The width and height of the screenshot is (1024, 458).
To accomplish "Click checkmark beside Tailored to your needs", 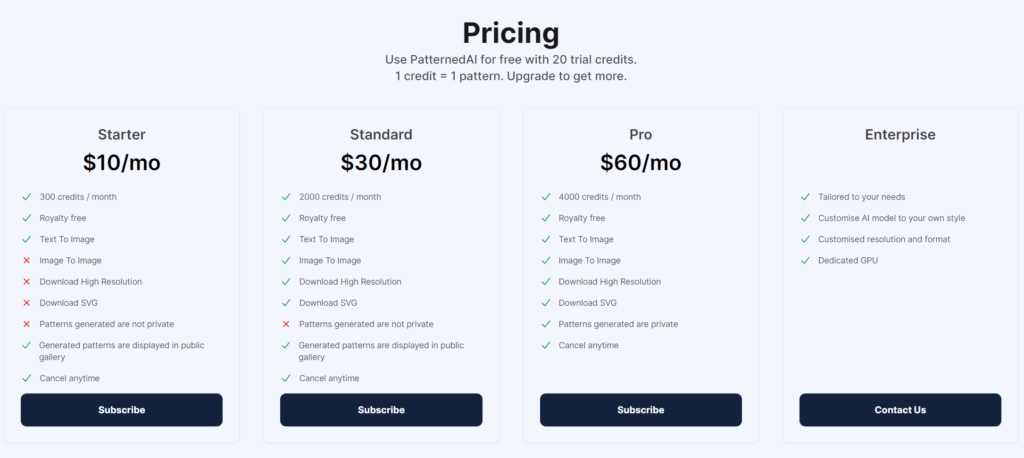I will click(x=805, y=197).
